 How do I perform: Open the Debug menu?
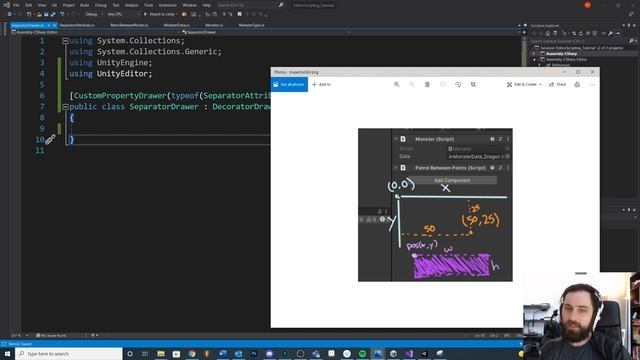pos(100,5)
